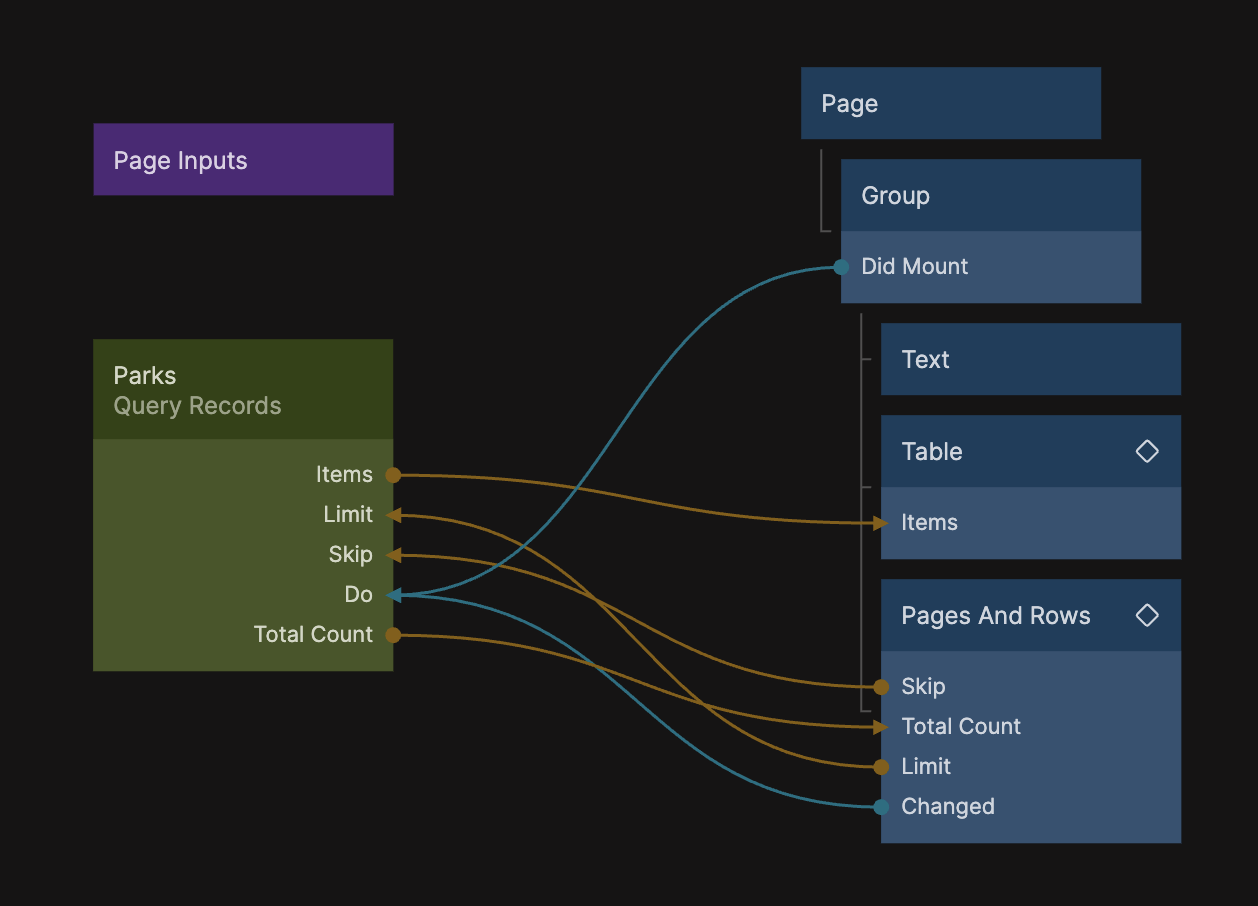Select the Pages And Rows node title
This screenshot has width=1258, height=906.
coord(996,616)
